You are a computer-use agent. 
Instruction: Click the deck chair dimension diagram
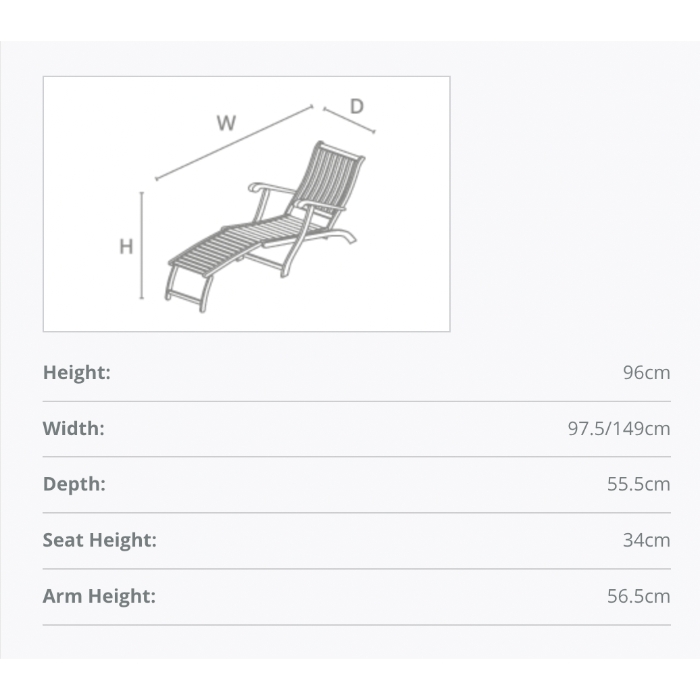pos(246,204)
